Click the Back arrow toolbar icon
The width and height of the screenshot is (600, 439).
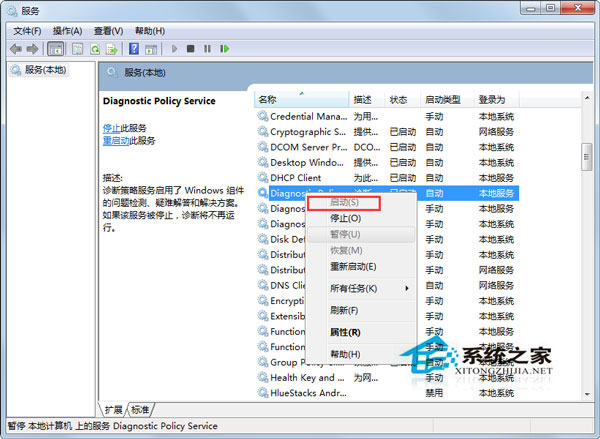click(x=16, y=48)
